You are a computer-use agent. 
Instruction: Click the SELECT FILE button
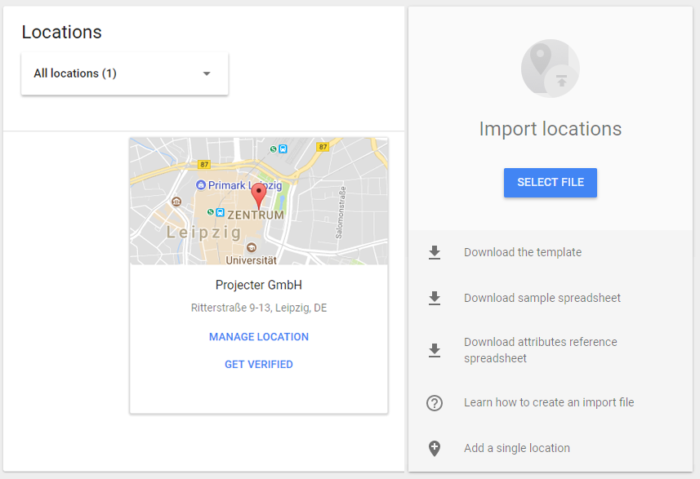550,183
